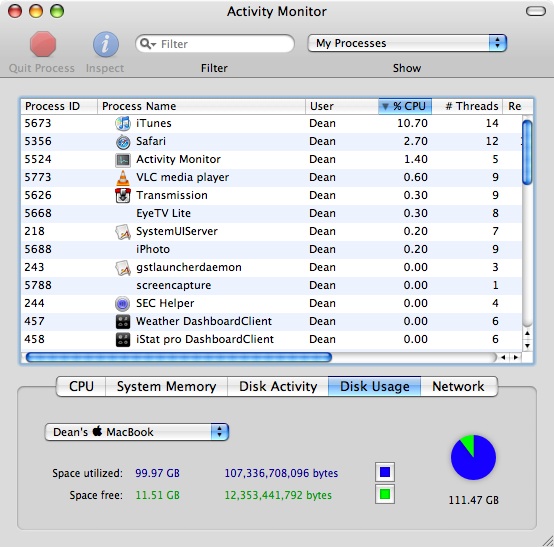This screenshot has width=554, height=547.
Task: Select the iPhoto process row
Action: pos(271,249)
